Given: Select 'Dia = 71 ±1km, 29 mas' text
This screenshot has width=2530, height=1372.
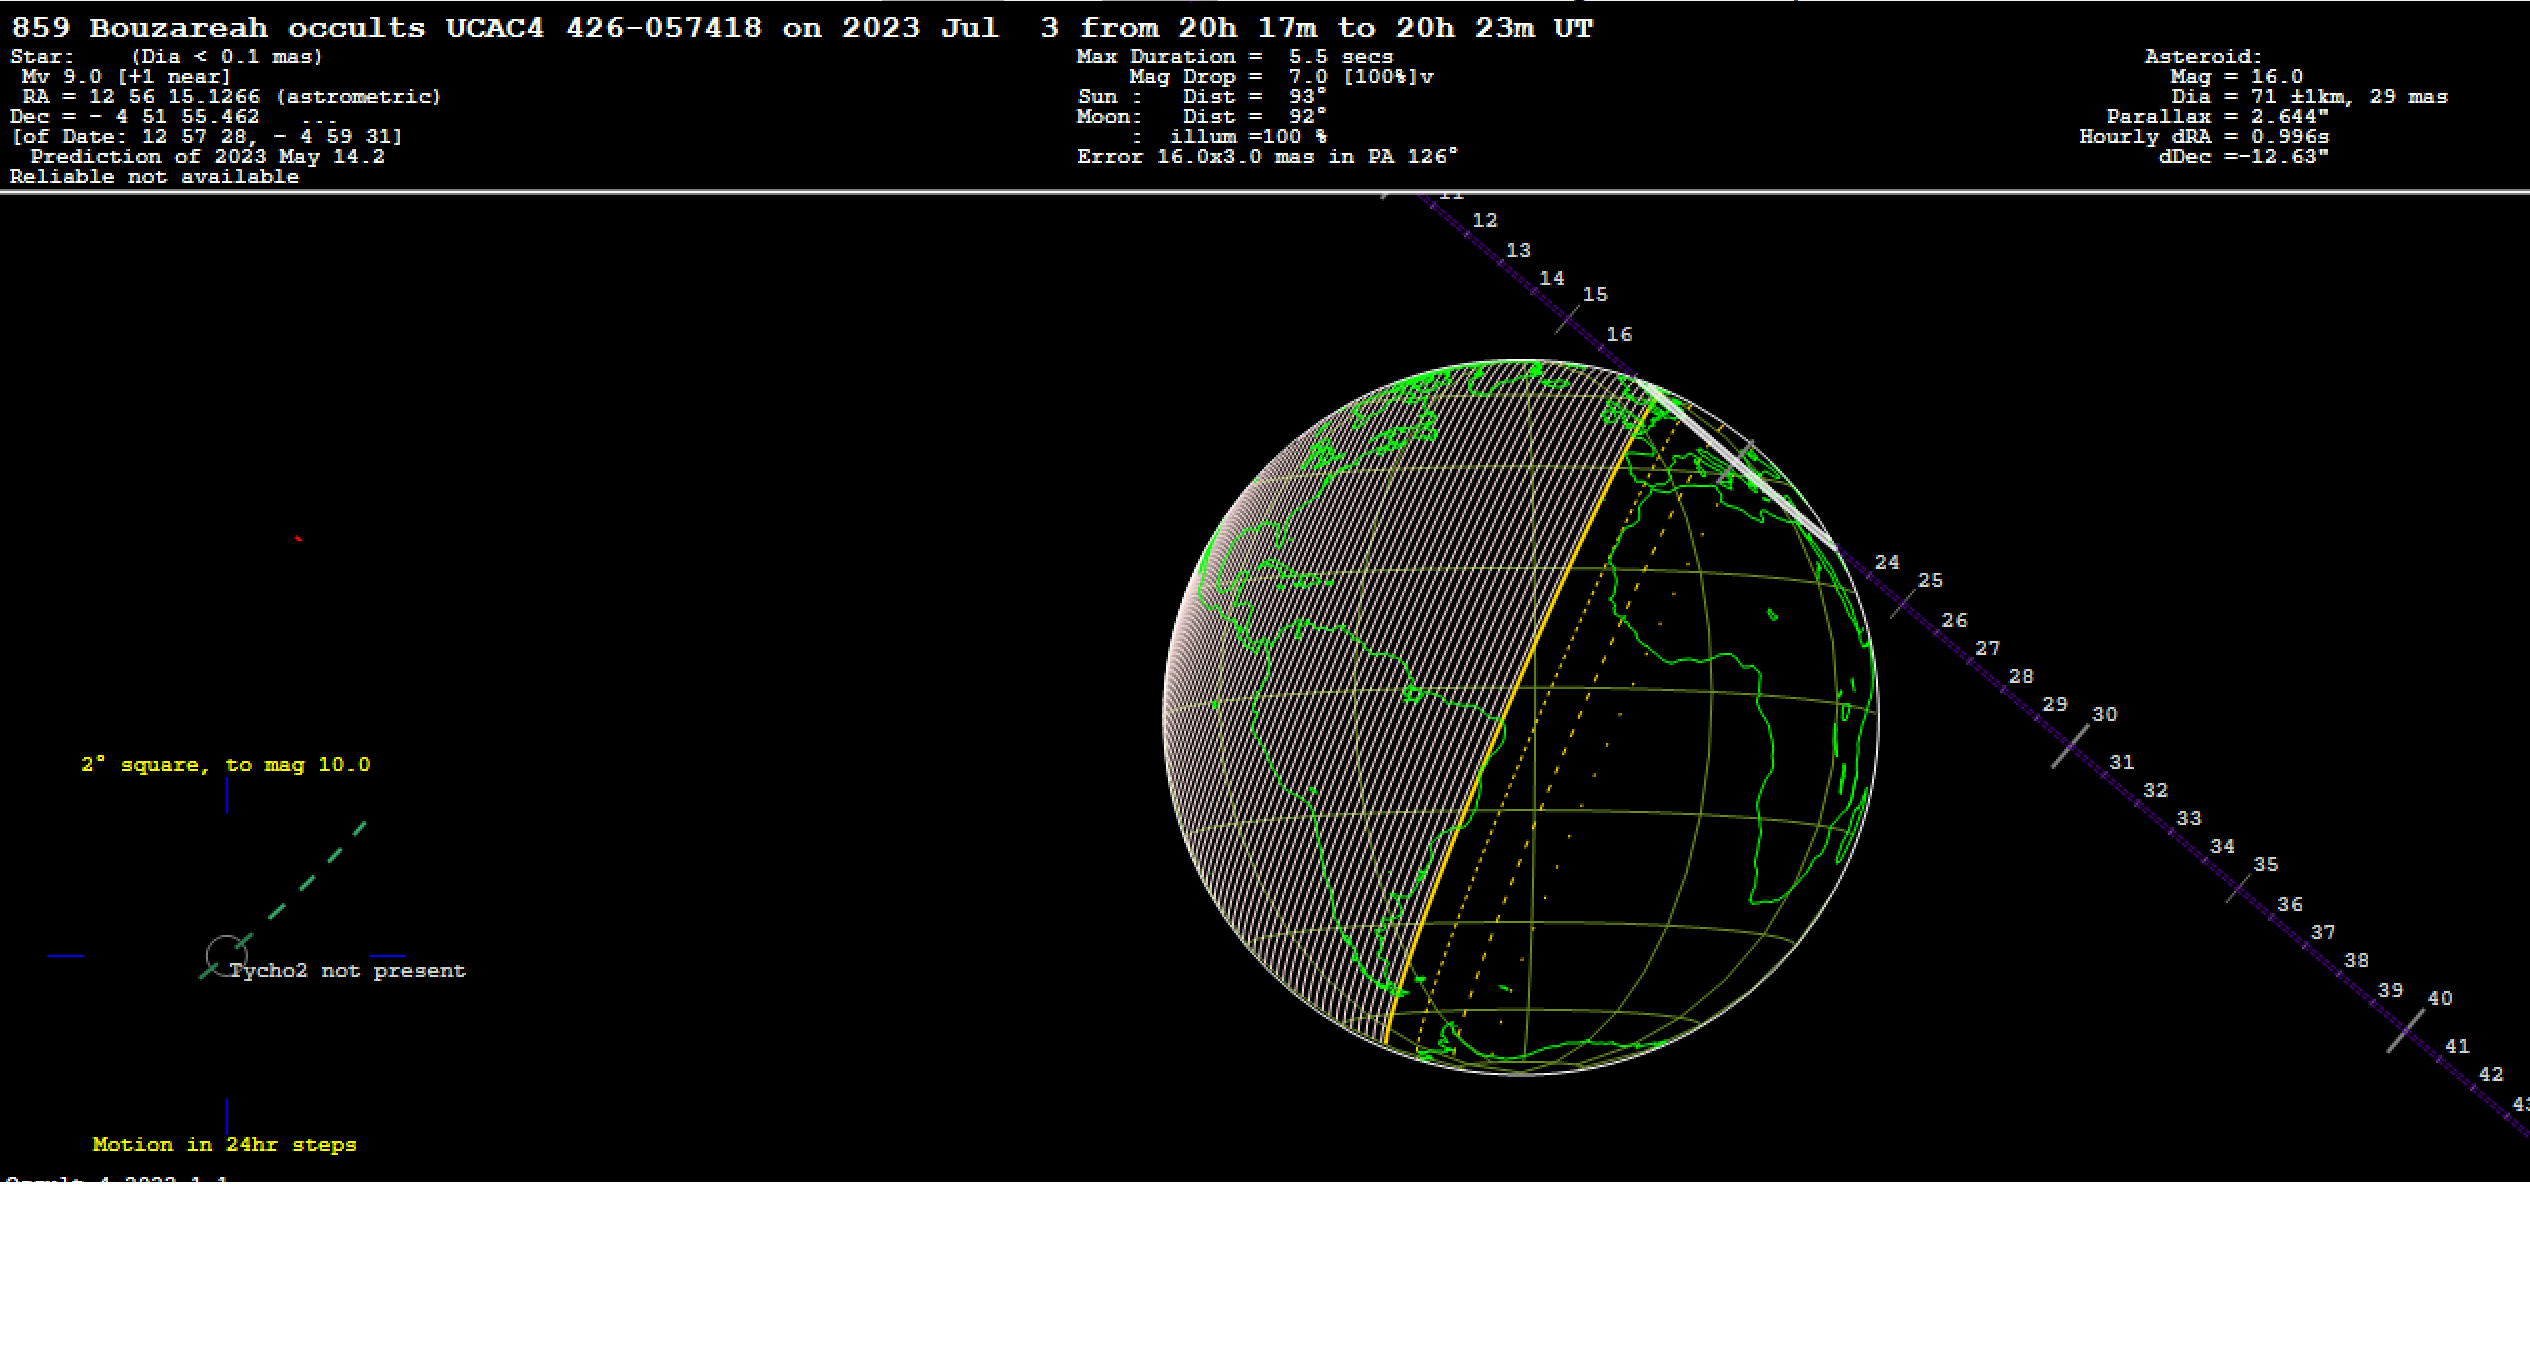Looking at the screenshot, I should tap(2309, 97).
